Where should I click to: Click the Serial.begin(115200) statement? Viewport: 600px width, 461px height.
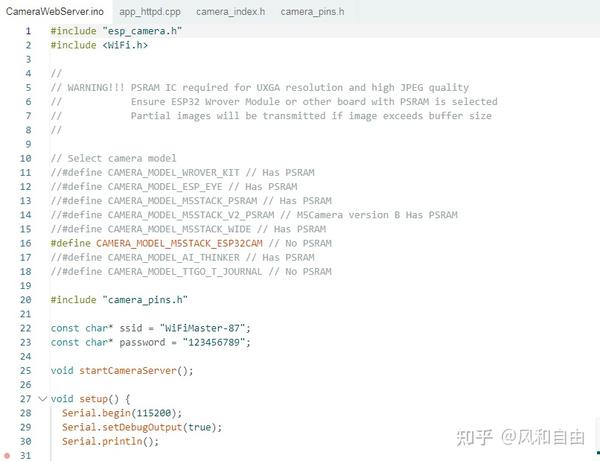click(122, 413)
